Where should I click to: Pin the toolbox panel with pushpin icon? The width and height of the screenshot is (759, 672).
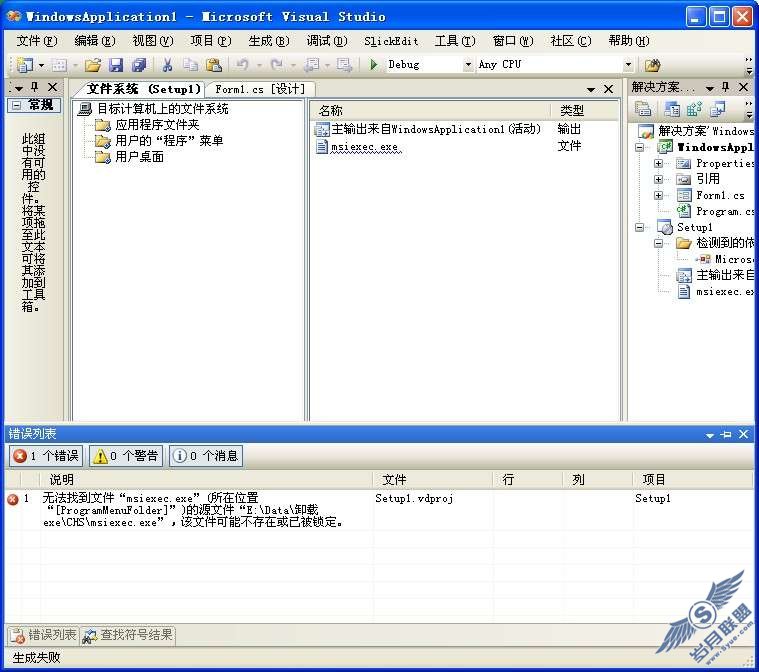pyautogui.click(x=34, y=87)
